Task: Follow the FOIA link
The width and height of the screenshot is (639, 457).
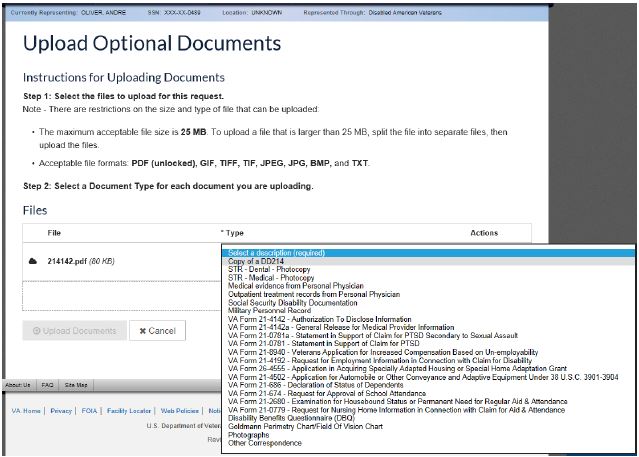Action: pos(89,411)
